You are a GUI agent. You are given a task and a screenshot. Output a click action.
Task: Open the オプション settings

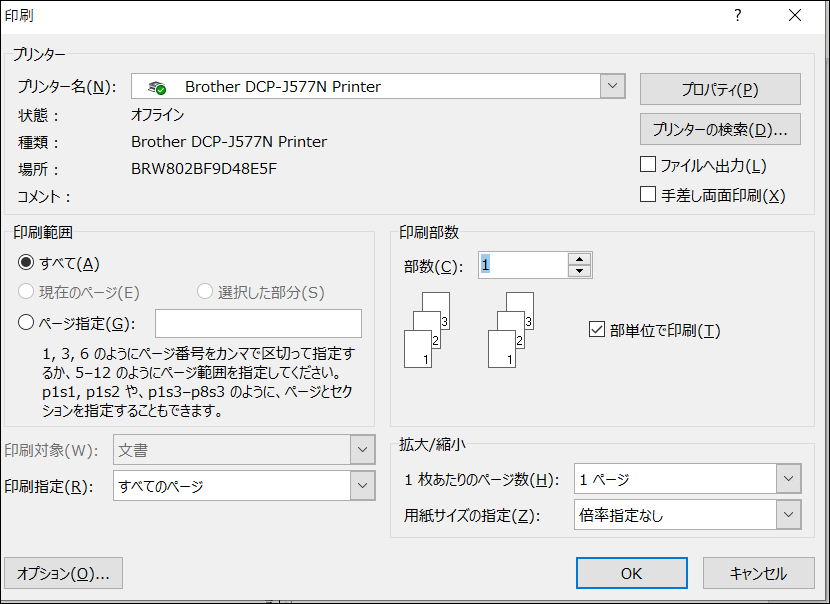(x=63, y=573)
